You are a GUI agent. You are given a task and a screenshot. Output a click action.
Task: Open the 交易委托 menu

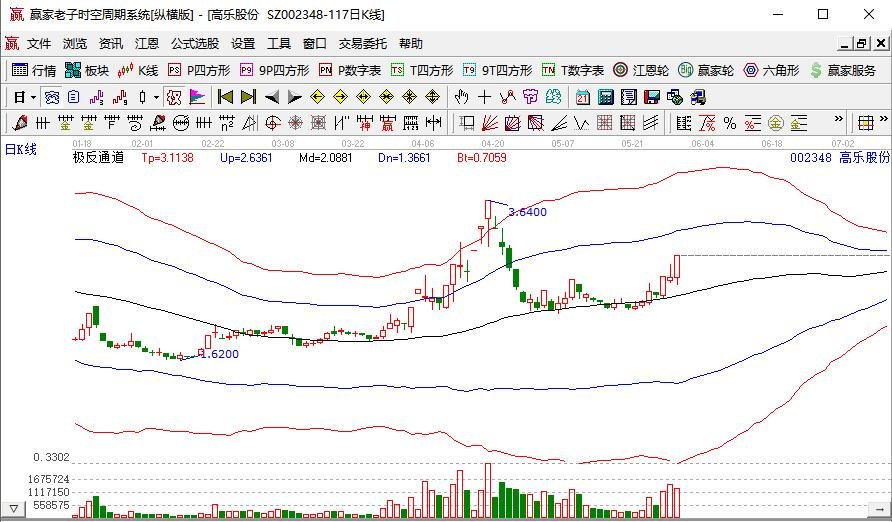click(x=362, y=44)
